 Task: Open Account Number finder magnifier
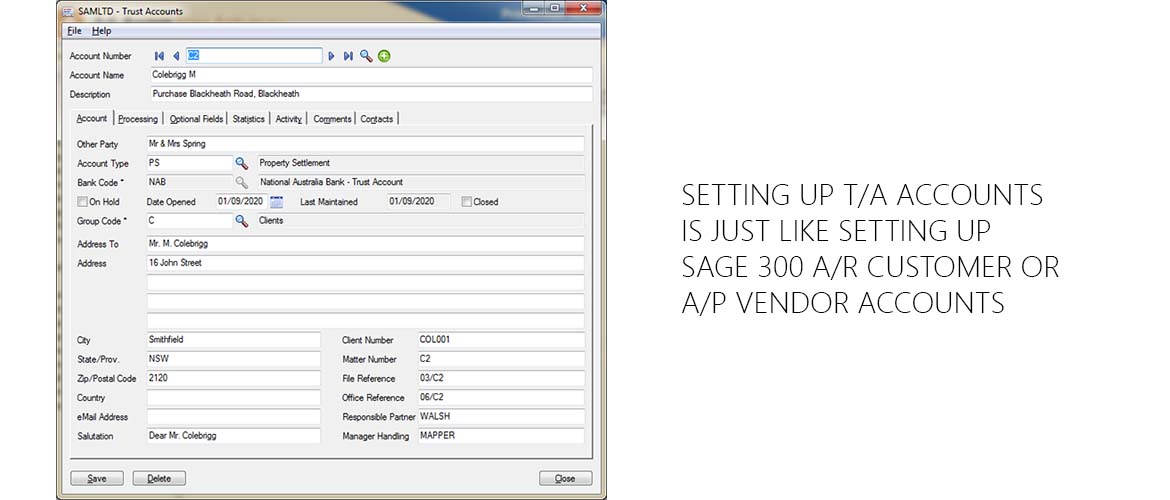coord(366,56)
